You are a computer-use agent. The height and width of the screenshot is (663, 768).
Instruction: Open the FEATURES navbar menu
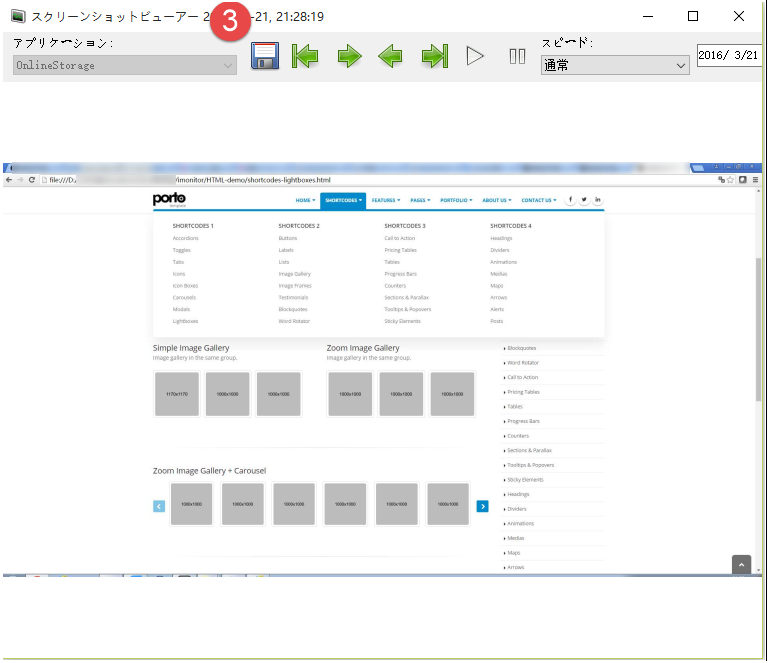pos(386,200)
